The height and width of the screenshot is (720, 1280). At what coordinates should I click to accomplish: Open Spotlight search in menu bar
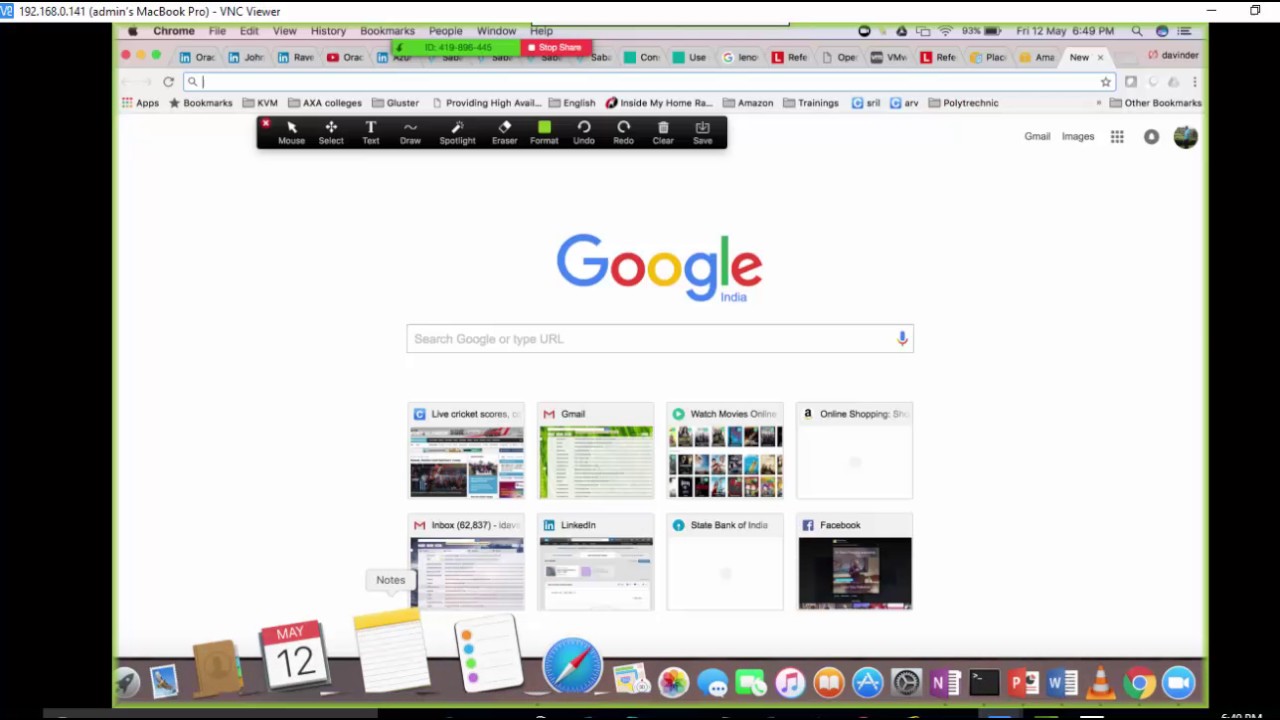pos(1137,31)
